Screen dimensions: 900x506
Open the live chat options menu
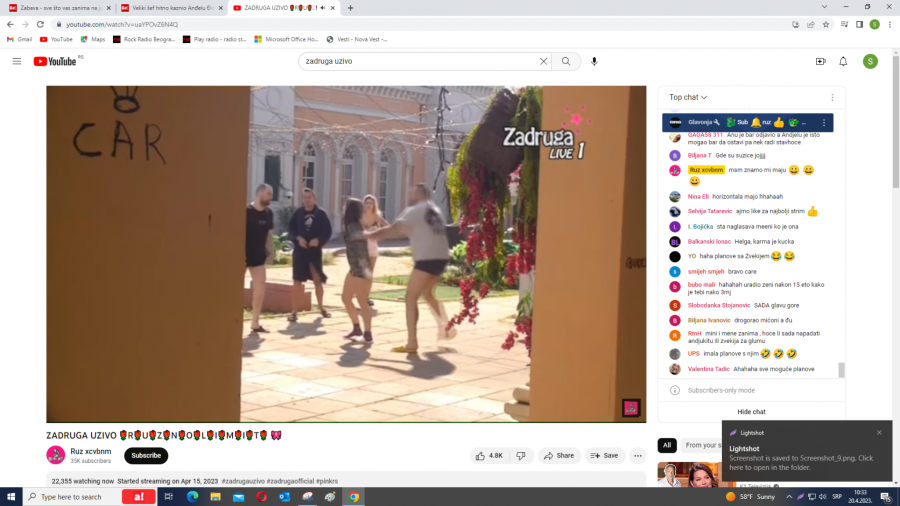pos(832,97)
